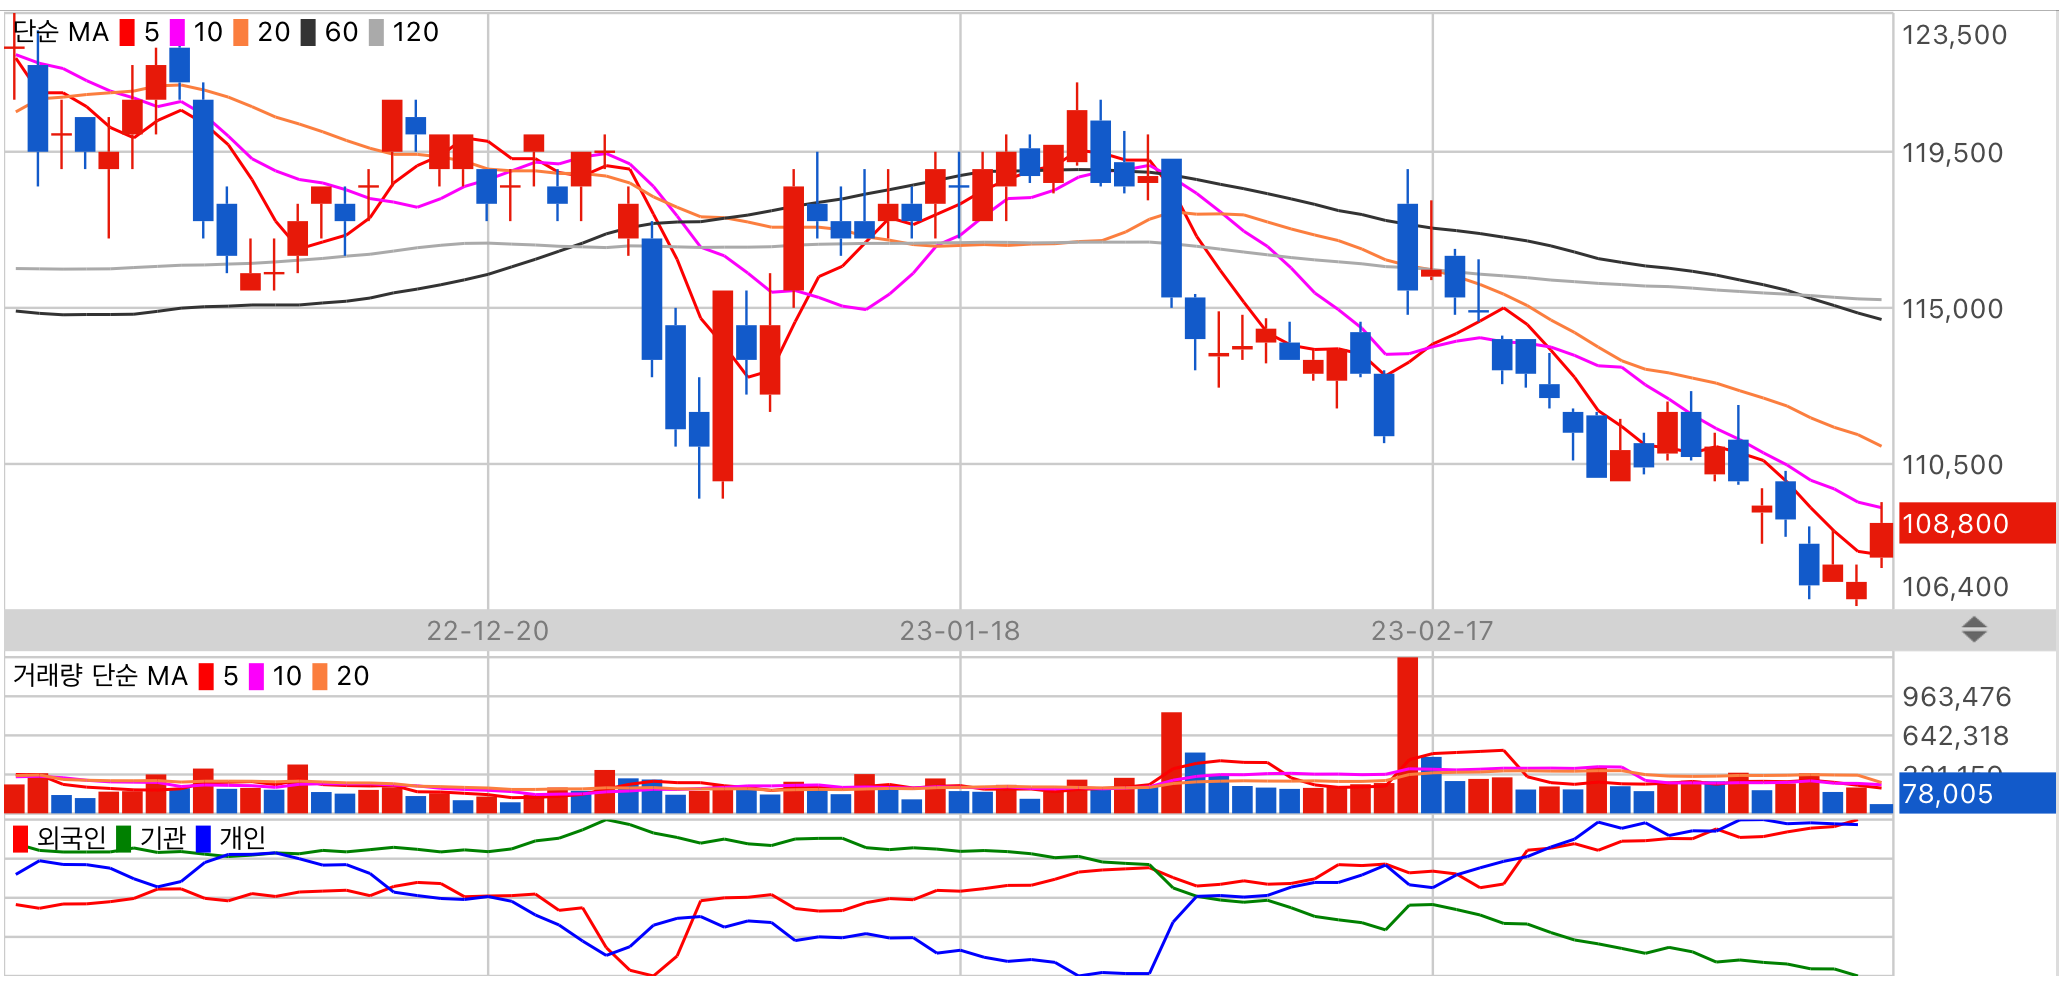This screenshot has height=993, width=2059.
Task: Click the blue 개인 legend swatch
Action: pyautogui.click(x=203, y=838)
